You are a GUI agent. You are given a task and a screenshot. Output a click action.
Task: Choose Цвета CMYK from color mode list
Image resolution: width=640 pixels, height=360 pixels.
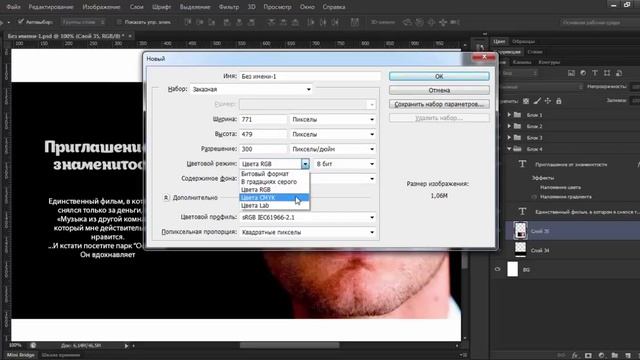pos(274,198)
